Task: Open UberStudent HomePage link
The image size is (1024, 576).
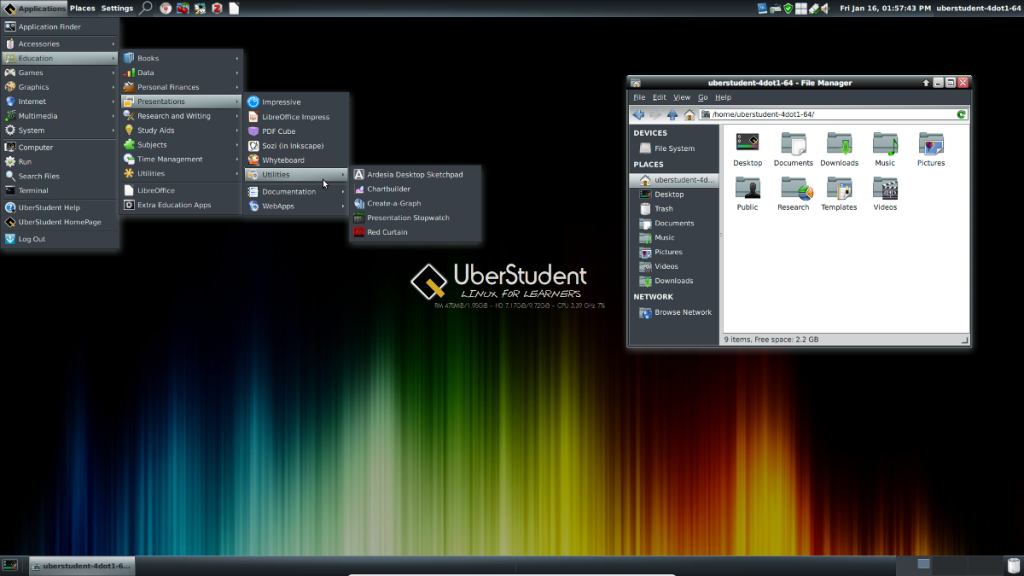Action: (59, 222)
